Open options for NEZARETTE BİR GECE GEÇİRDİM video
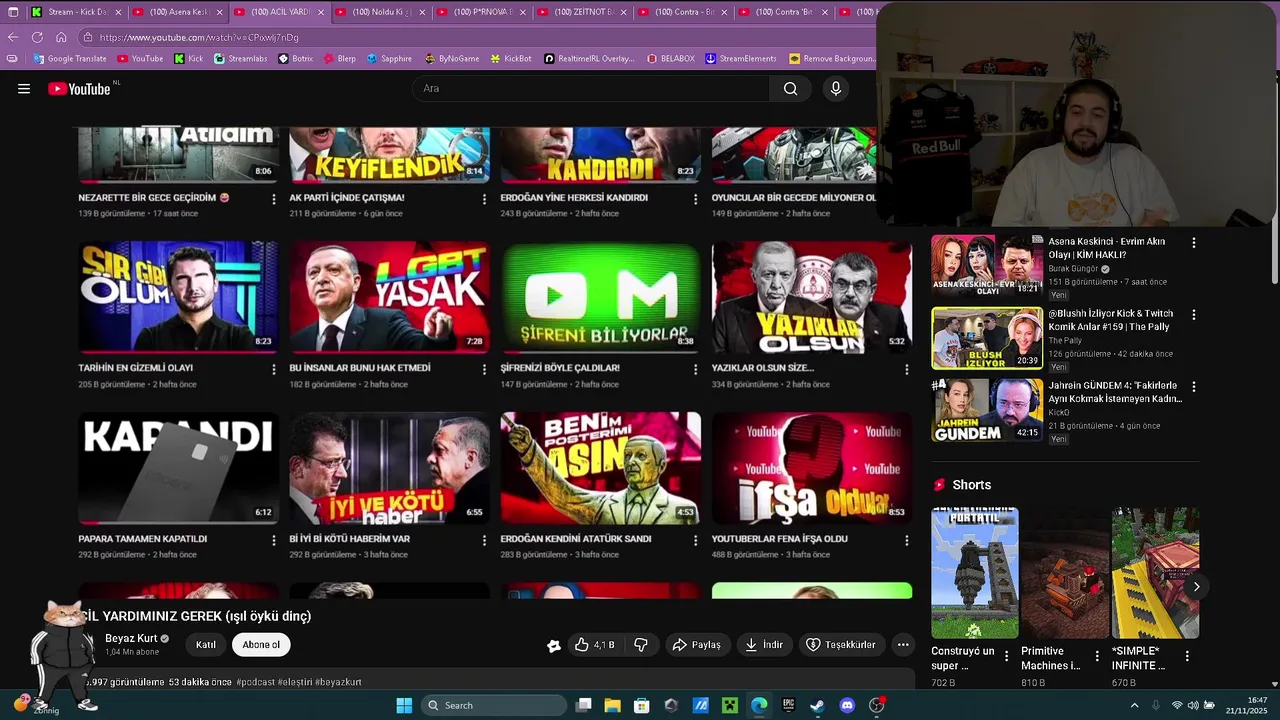 (273, 199)
